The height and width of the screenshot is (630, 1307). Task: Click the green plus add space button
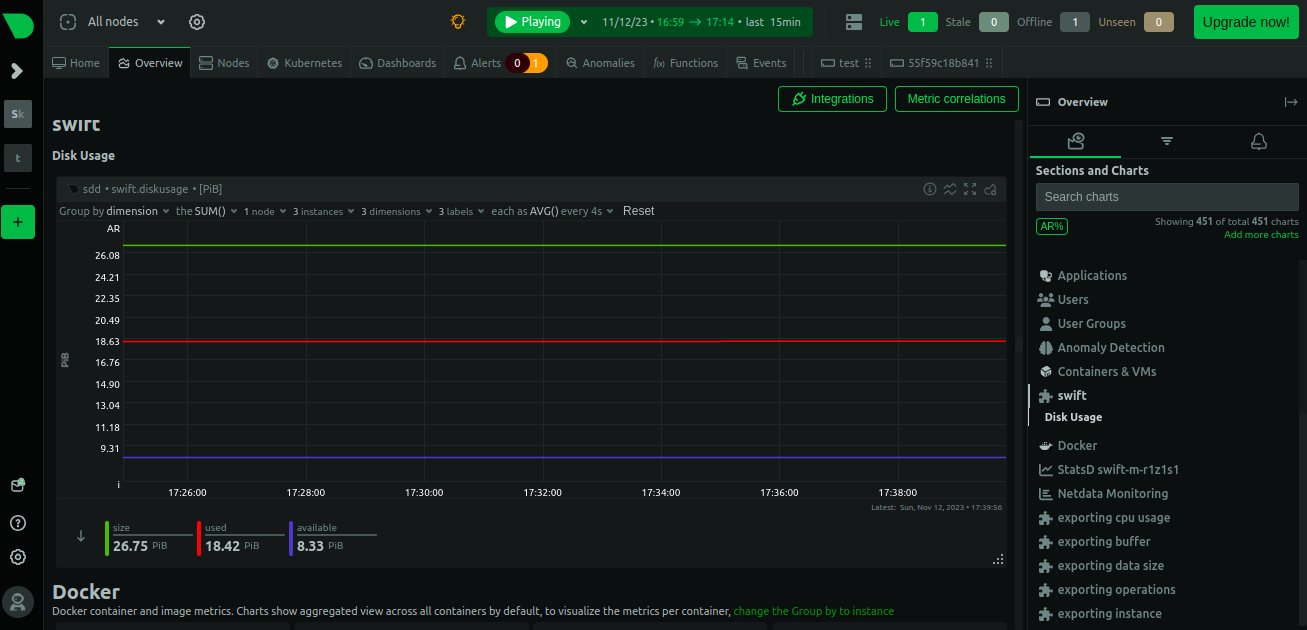(x=18, y=222)
